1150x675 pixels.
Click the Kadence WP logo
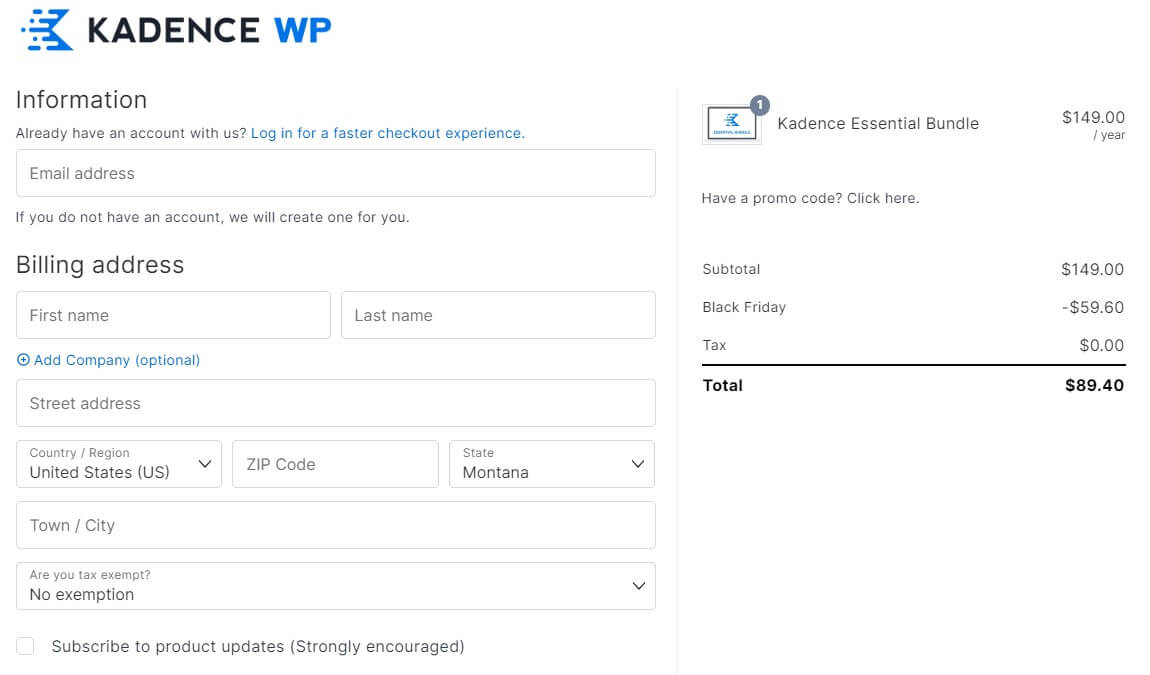[176, 30]
